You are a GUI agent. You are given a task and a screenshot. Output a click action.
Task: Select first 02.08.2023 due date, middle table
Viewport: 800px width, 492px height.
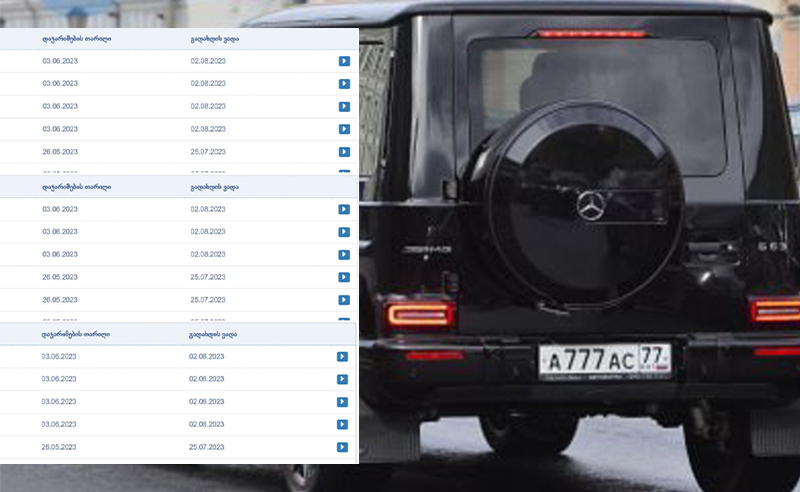pos(208,209)
